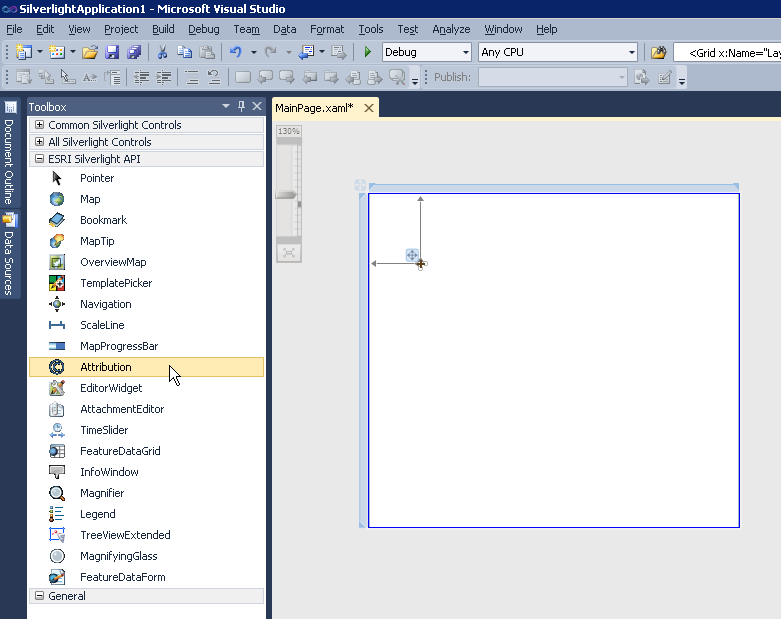Open the Data menu
Image resolution: width=781 pixels, height=619 pixels.
[285, 29]
